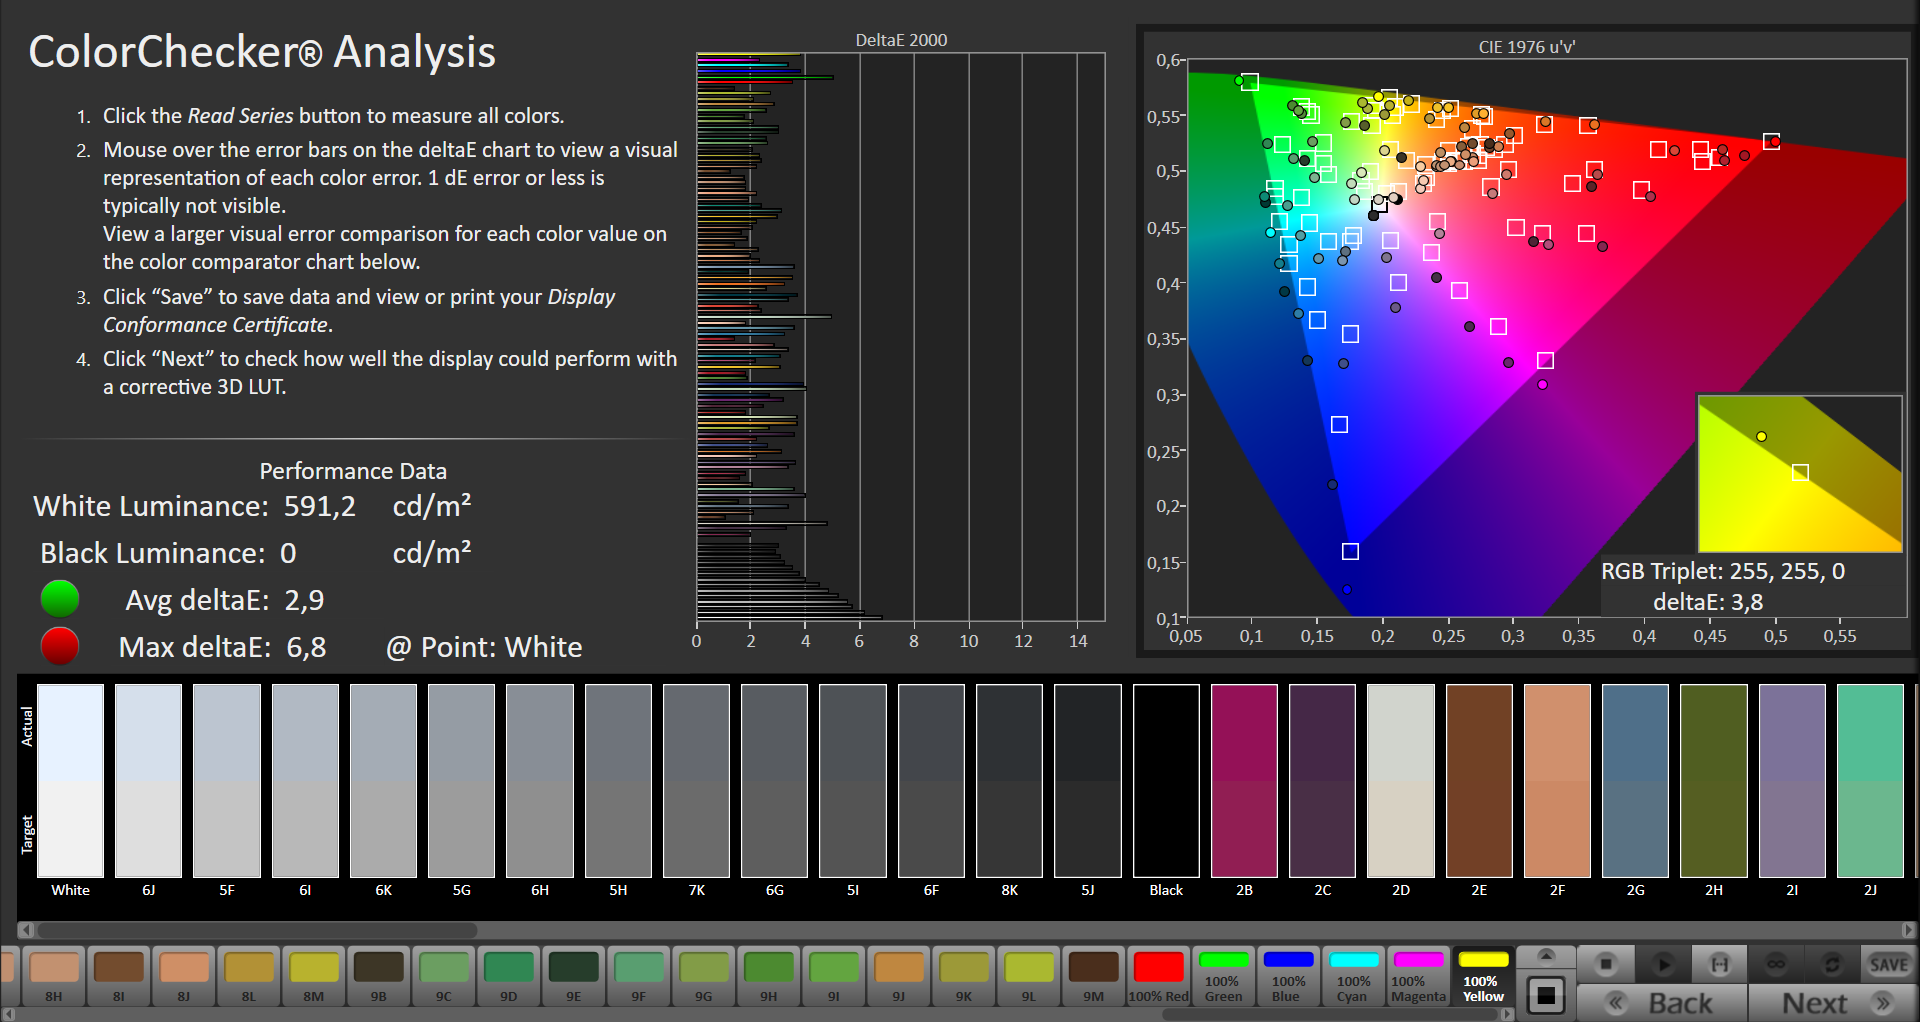Viewport: 1920px width, 1022px height.
Task: Click the Black comparator swatch
Action: [1166, 781]
